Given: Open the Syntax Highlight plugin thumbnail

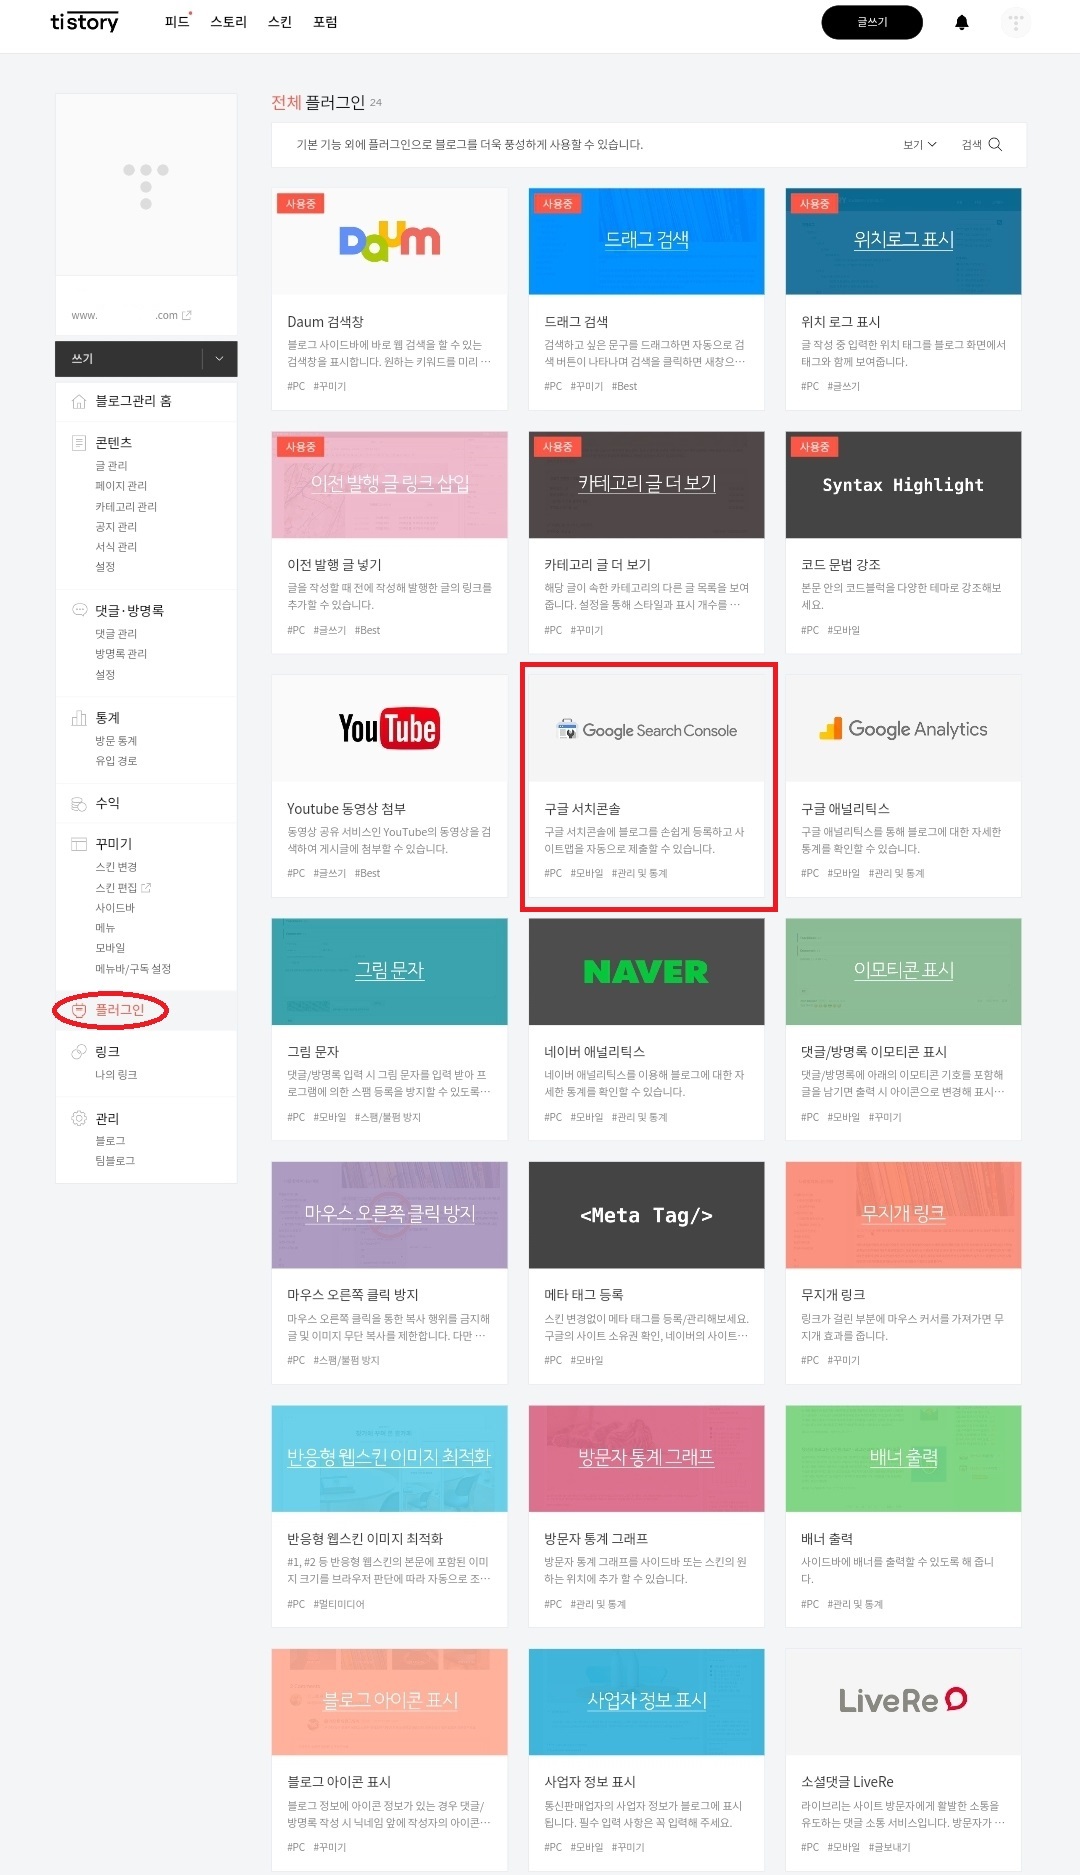Looking at the screenshot, I should coord(903,485).
